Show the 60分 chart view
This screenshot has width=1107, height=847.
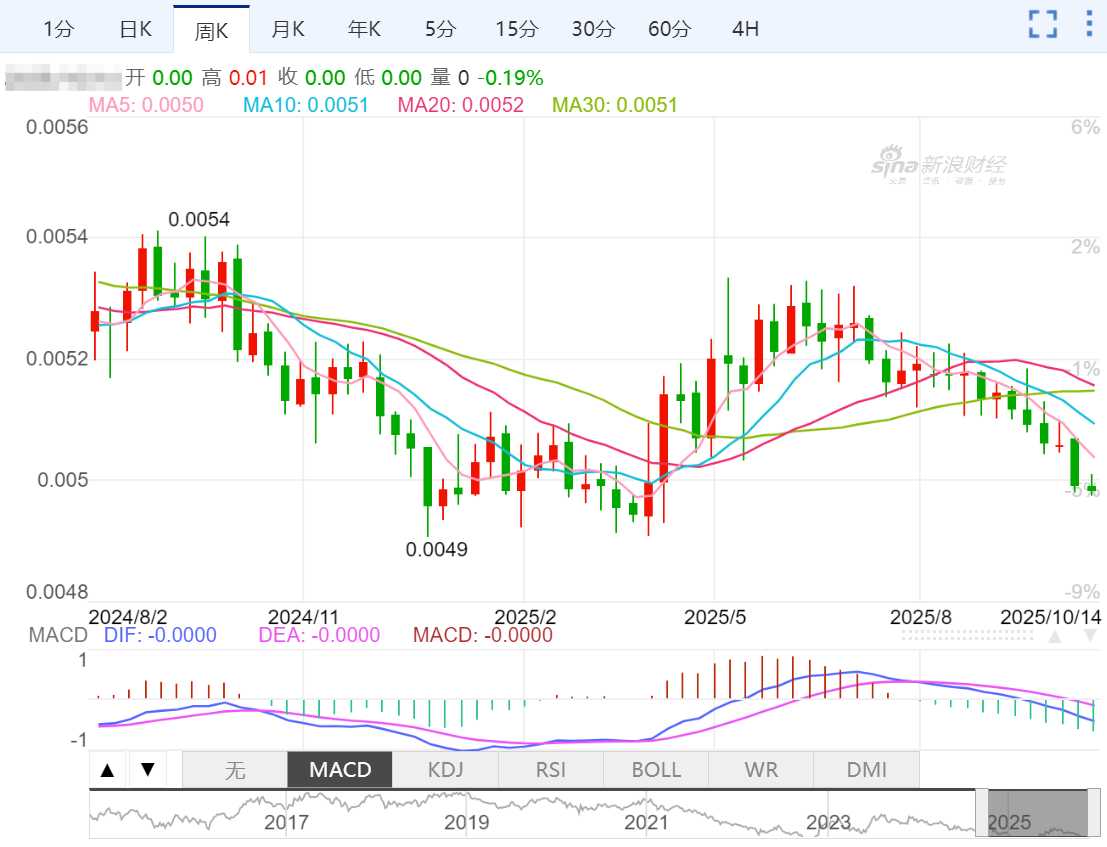(x=669, y=29)
